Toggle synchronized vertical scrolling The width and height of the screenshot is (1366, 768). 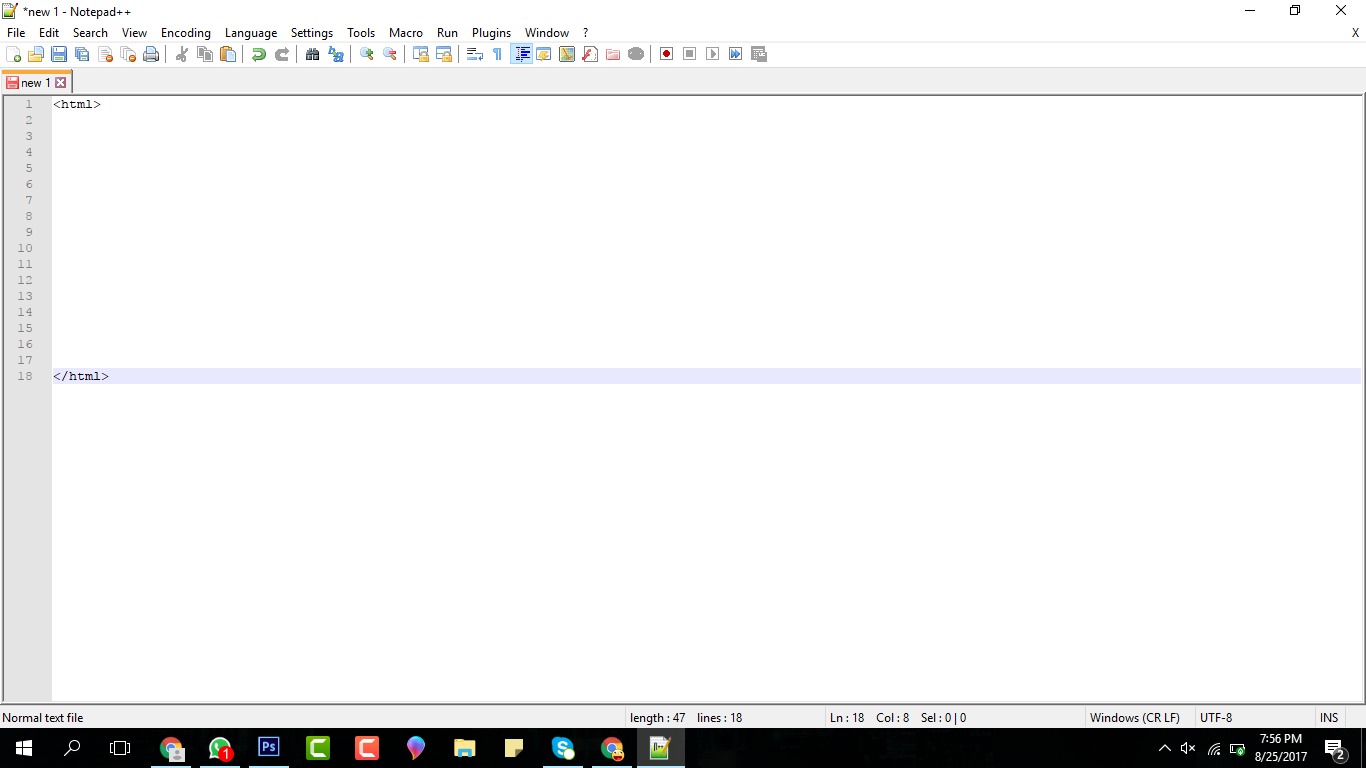click(x=421, y=54)
